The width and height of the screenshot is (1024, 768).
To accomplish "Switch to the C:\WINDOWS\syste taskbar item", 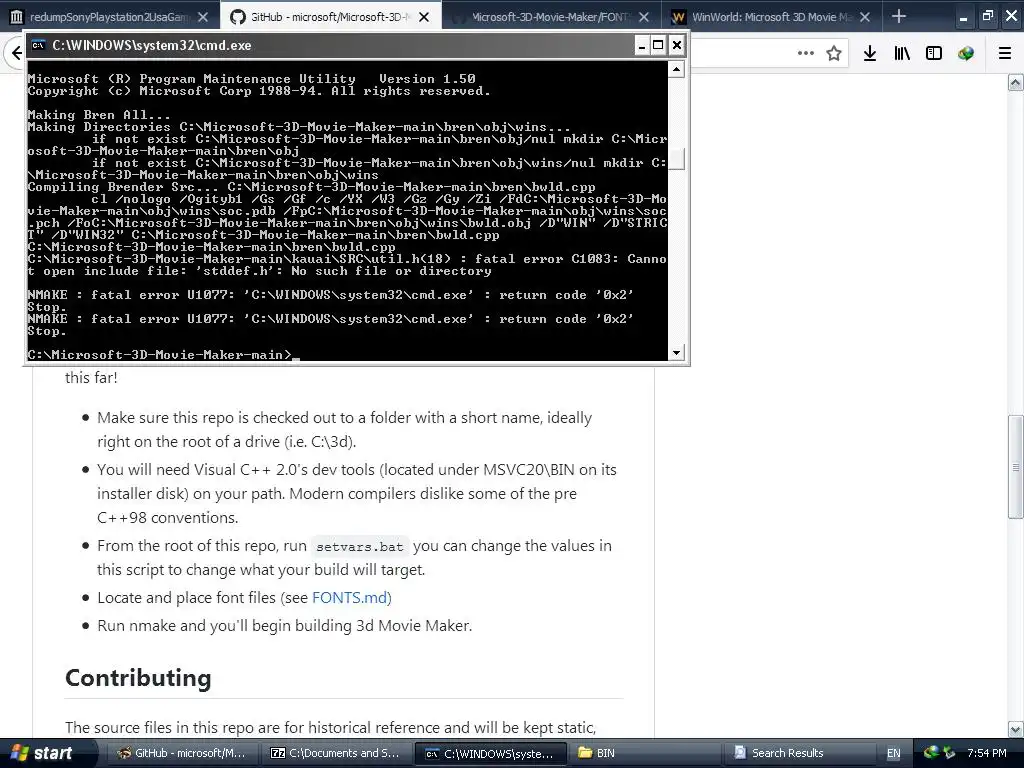I will point(490,753).
